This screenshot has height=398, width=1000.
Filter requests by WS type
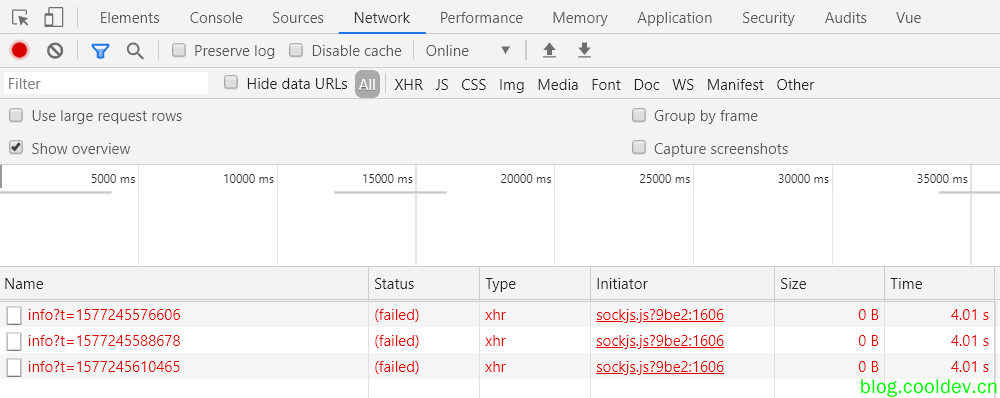coord(683,84)
